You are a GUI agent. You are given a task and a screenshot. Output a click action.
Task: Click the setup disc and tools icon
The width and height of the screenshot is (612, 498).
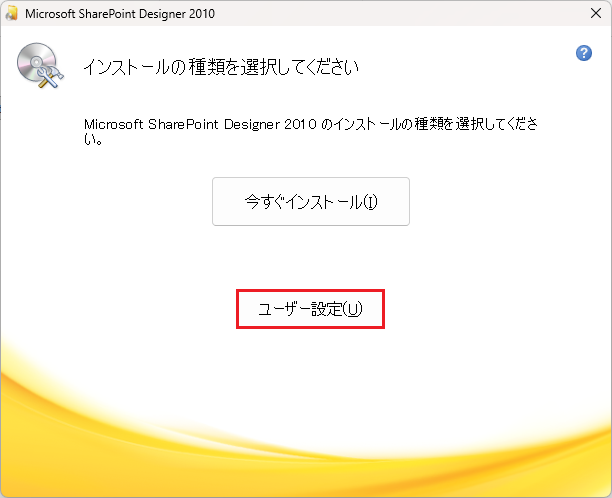coord(39,68)
